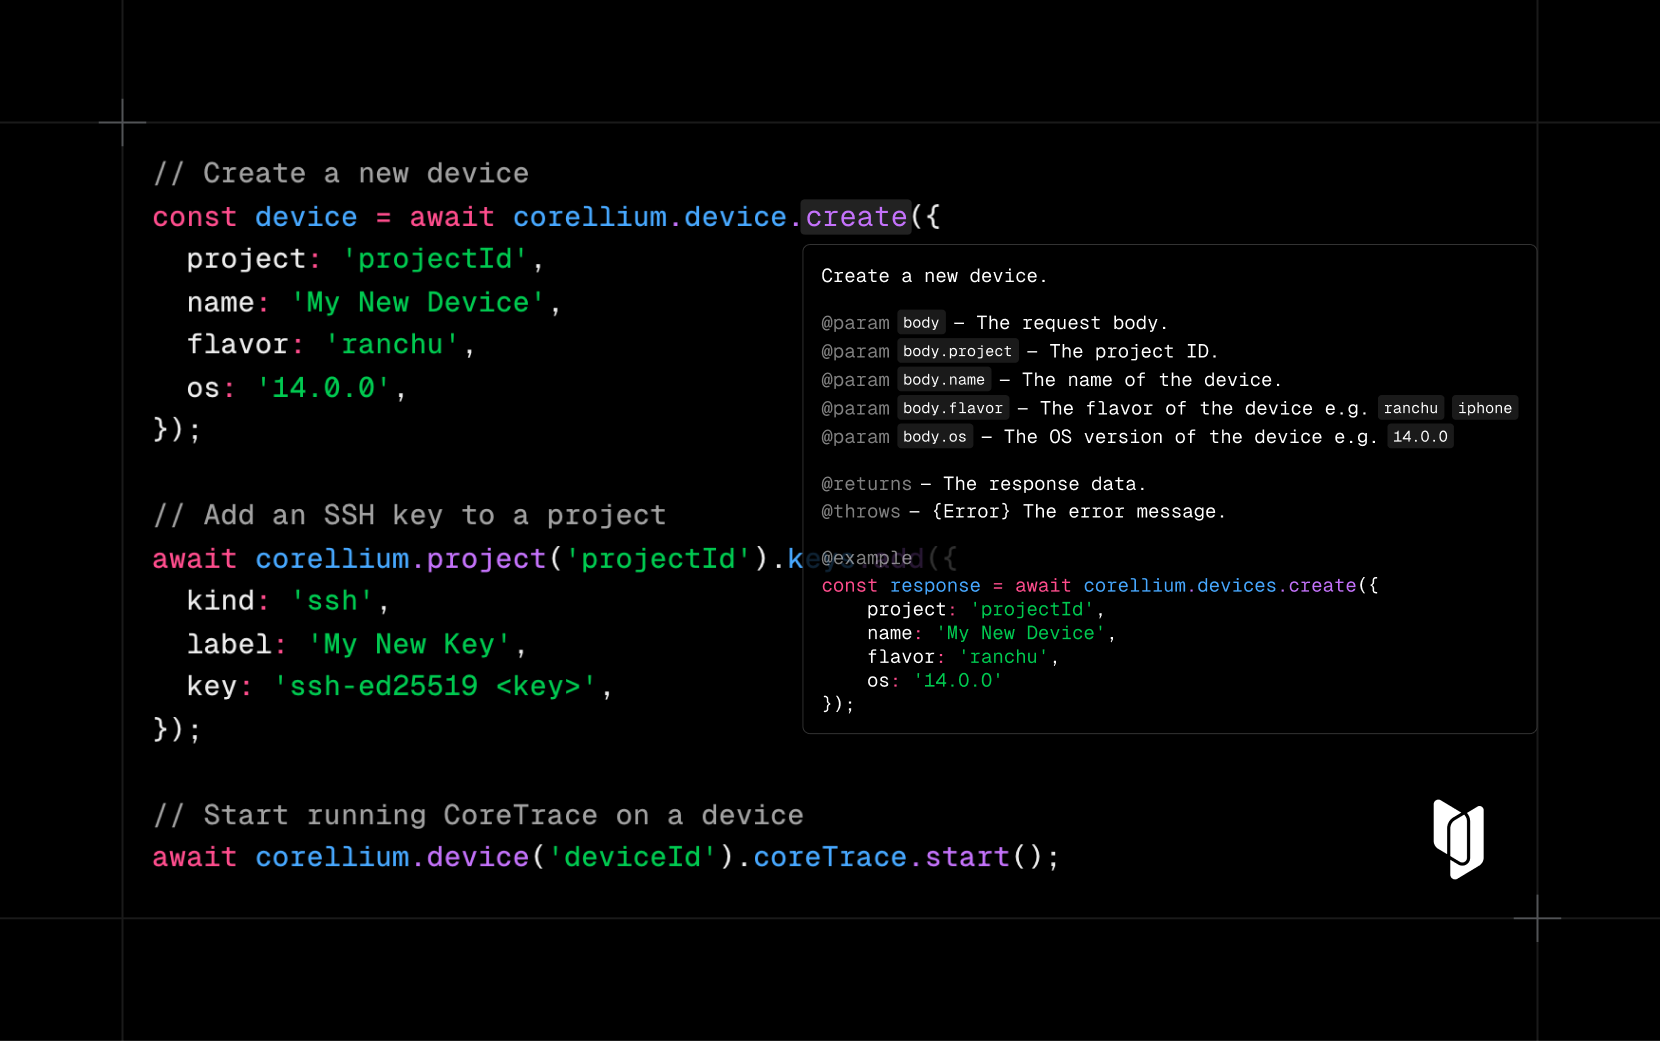Click the '@example' label in tooltip
This screenshot has width=1660, height=1041.
coord(866,558)
